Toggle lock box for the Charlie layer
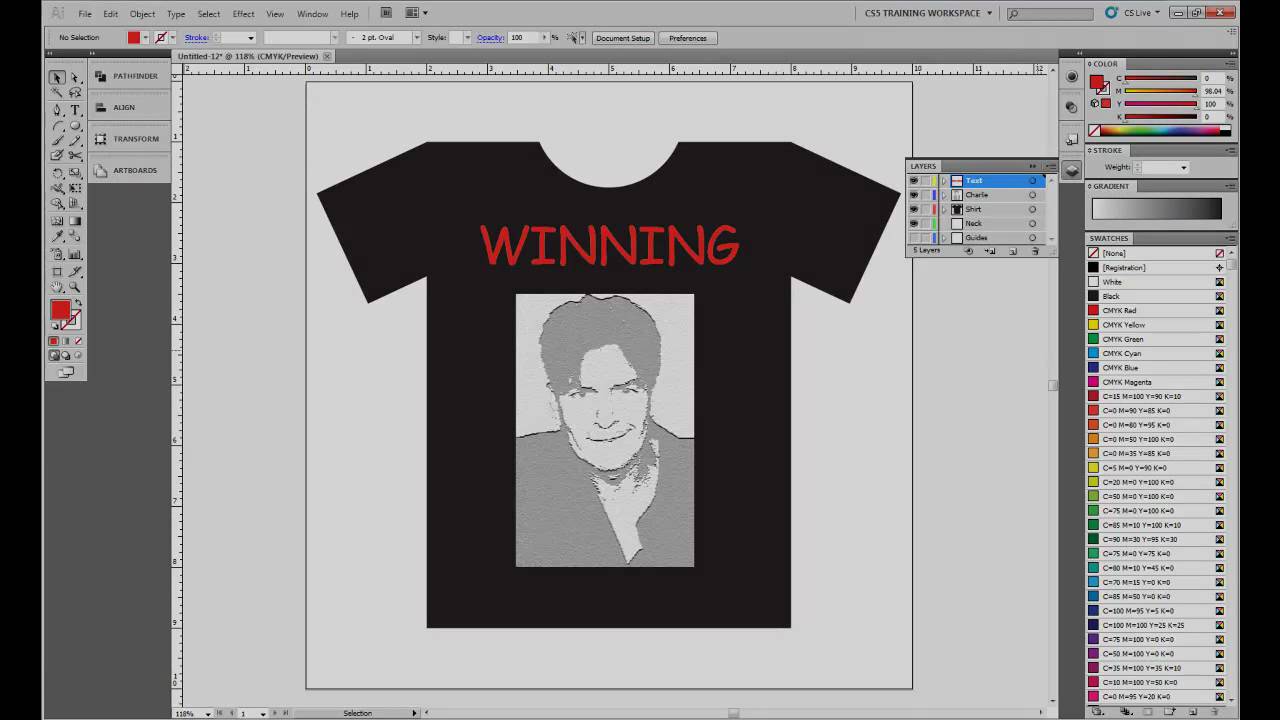The width and height of the screenshot is (1280, 720). coord(925,195)
